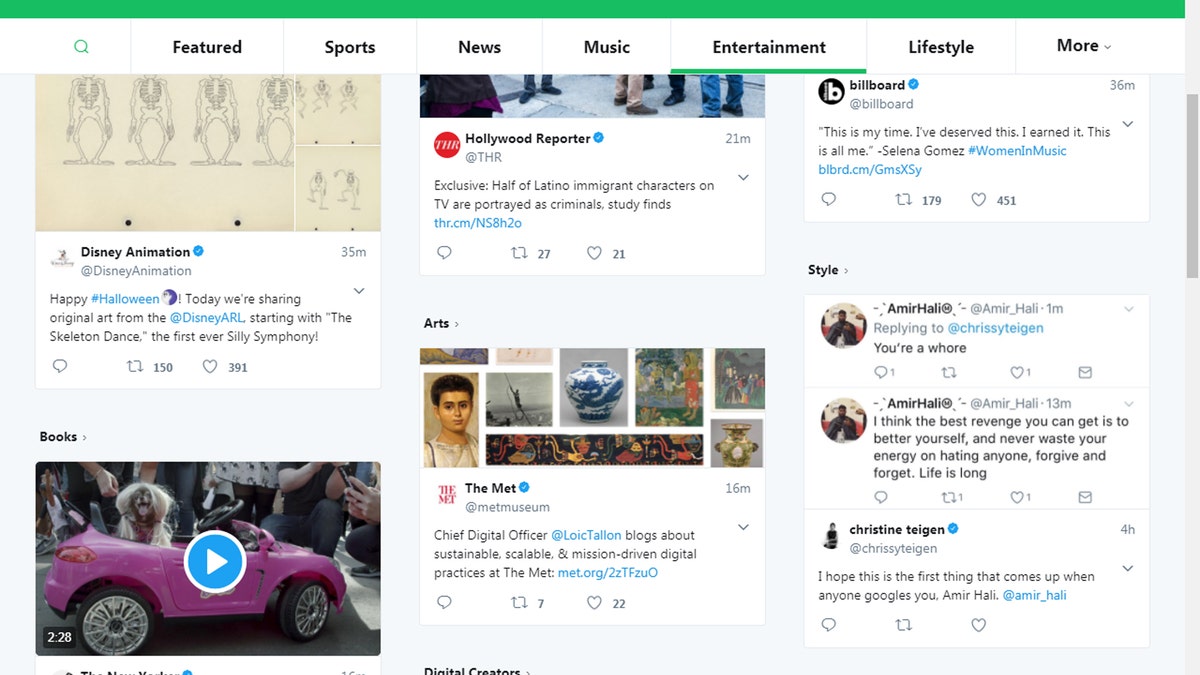Open the #WomenInMusic hashtag
Screen dimensions: 1200x675
1017,150
